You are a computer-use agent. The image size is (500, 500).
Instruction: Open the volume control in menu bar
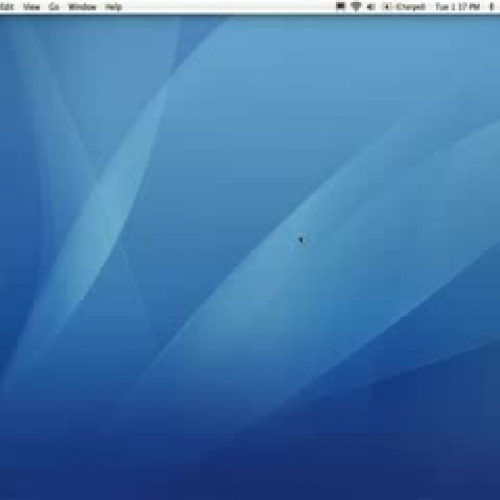click(371, 7)
